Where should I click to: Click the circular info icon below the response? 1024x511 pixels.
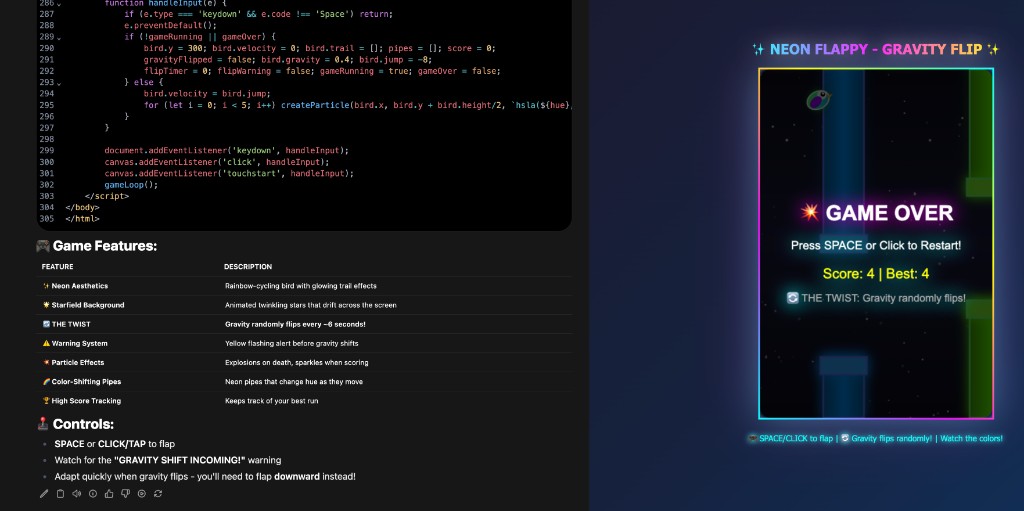(93, 493)
